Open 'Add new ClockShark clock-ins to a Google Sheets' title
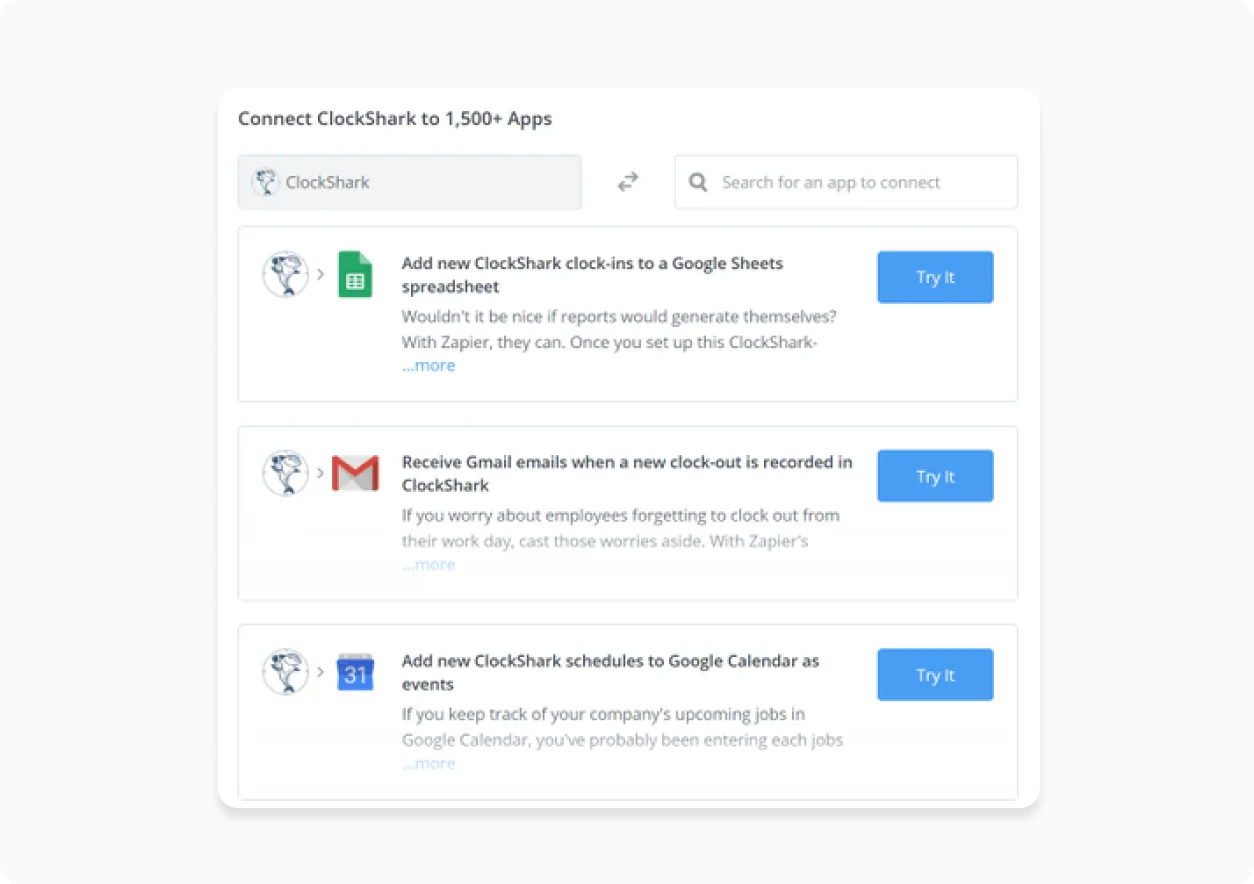 click(593, 275)
